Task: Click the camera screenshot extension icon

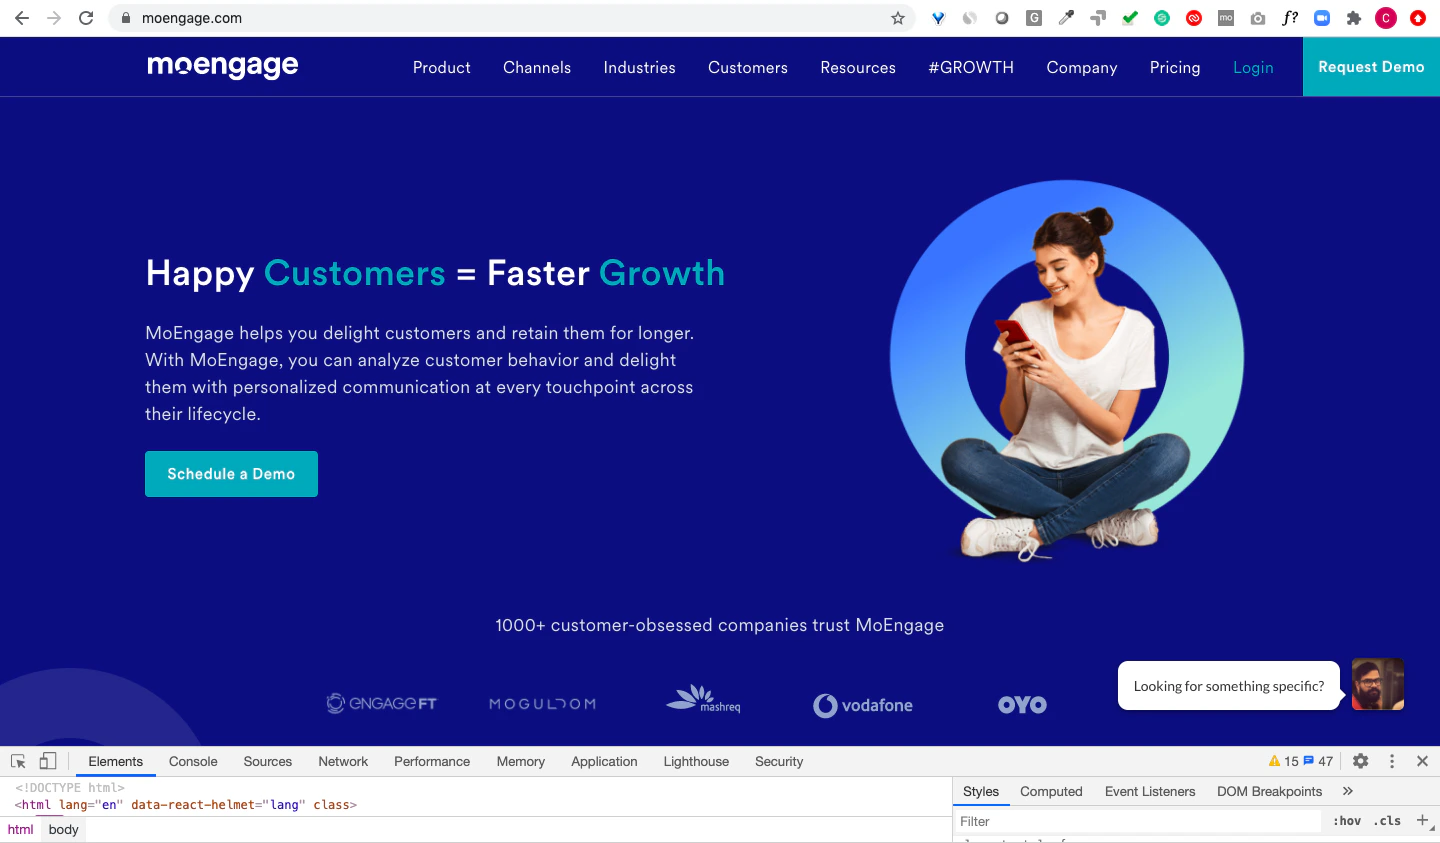Action: [1258, 18]
